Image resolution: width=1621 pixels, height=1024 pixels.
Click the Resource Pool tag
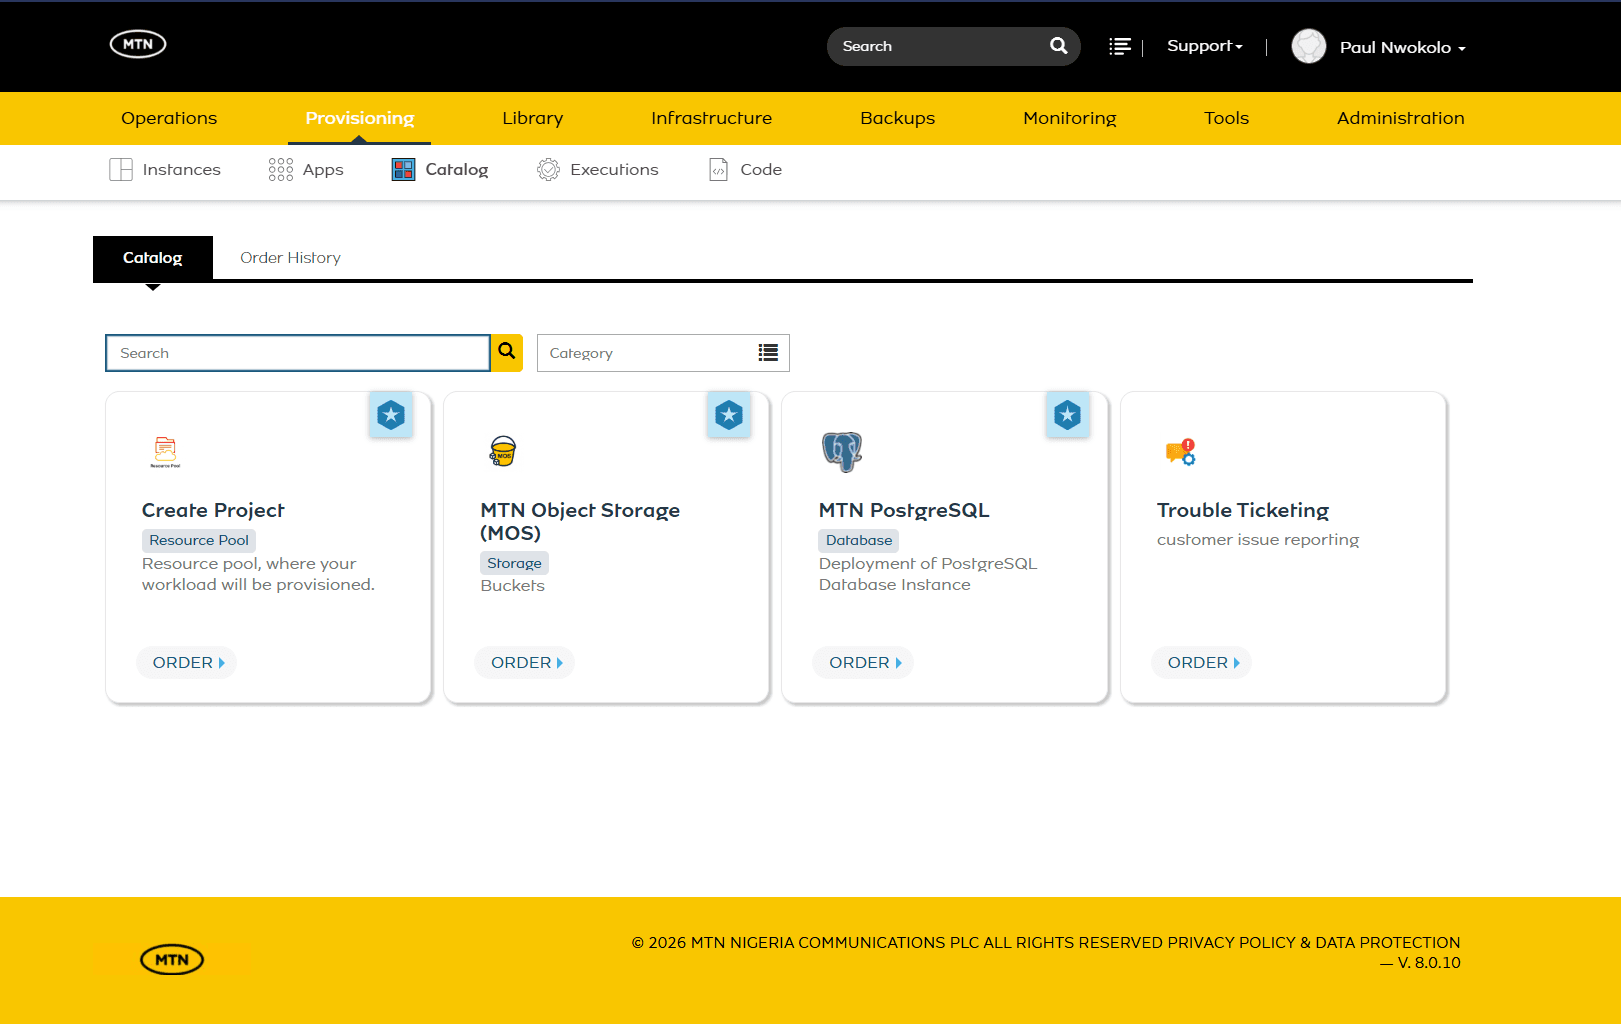(x=199, y=540)
